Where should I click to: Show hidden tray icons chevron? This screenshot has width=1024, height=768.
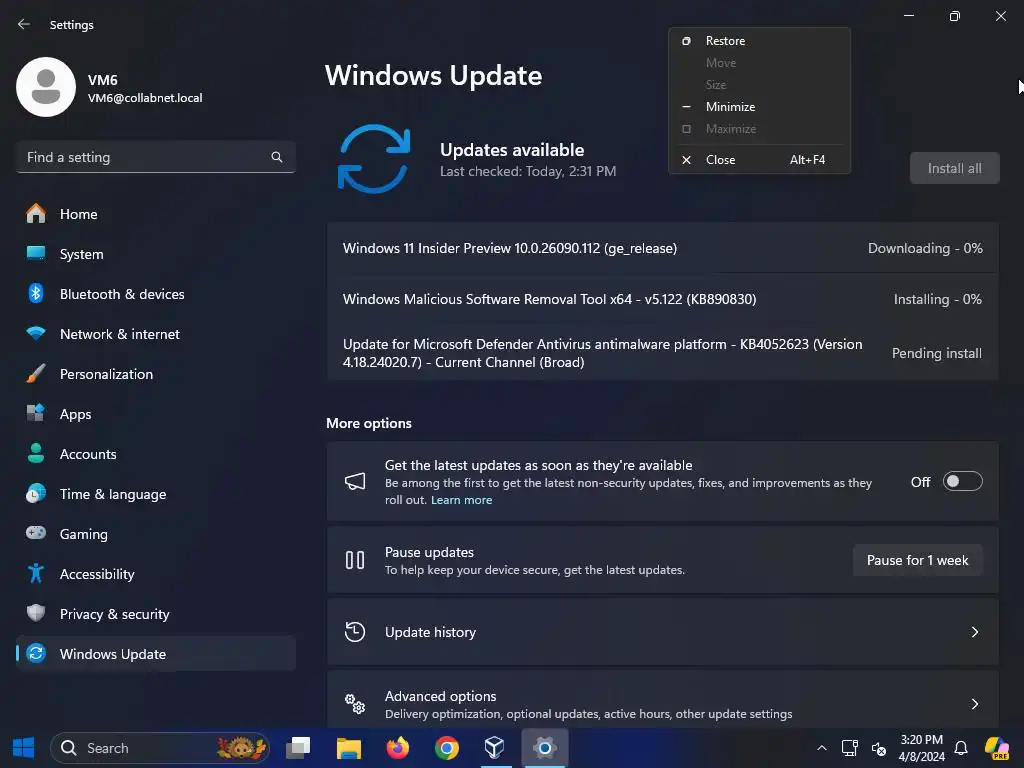click(822, 748)
